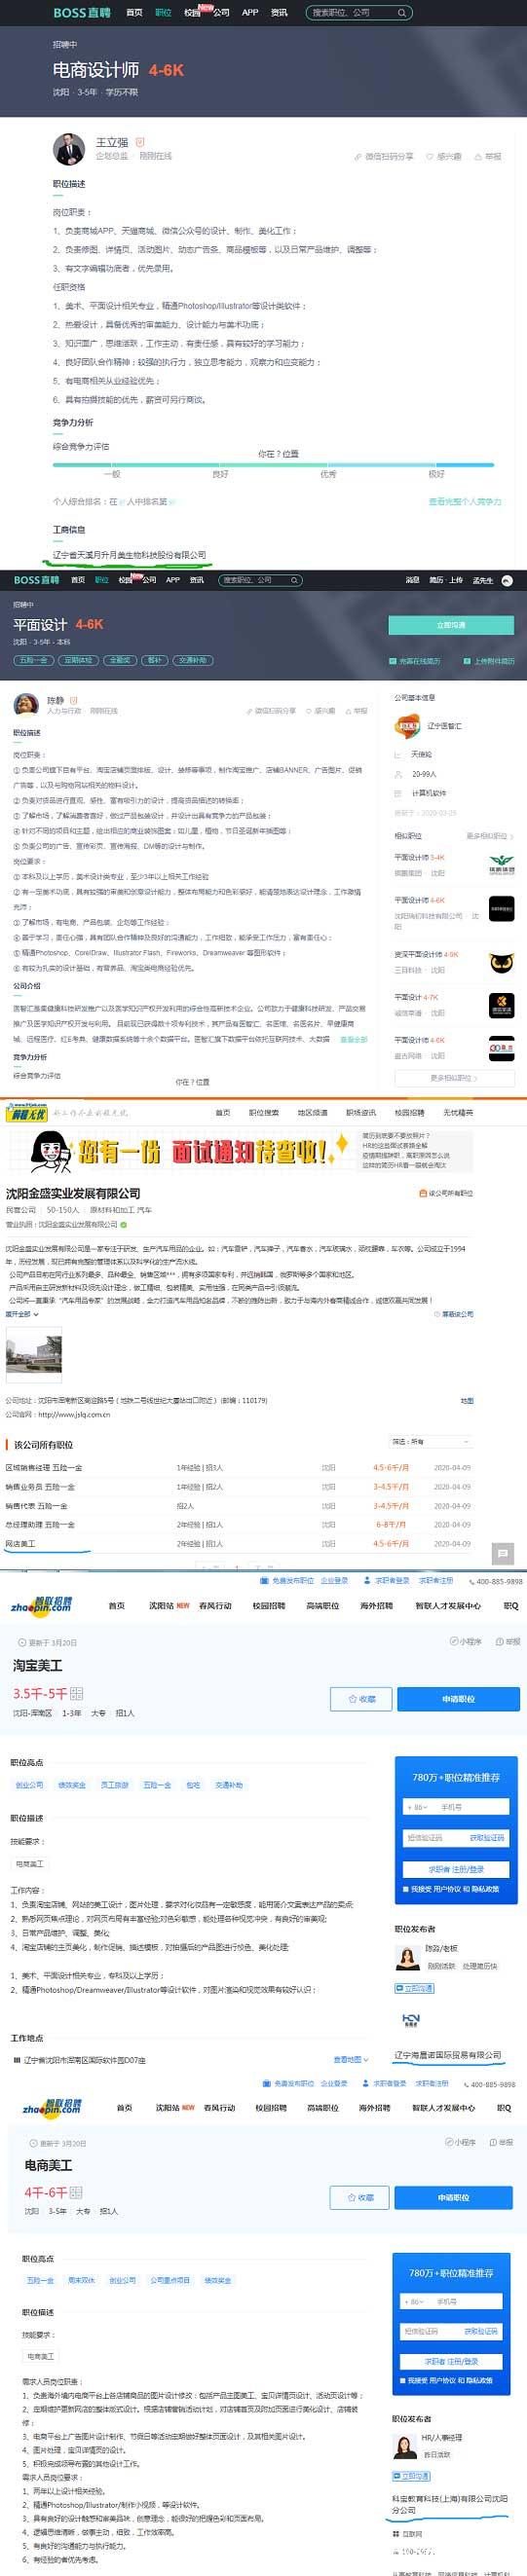Select 校园招聘 in 智联招聘 top navigation
This screenshot has height=2576, width=527.
(269, 1605)
